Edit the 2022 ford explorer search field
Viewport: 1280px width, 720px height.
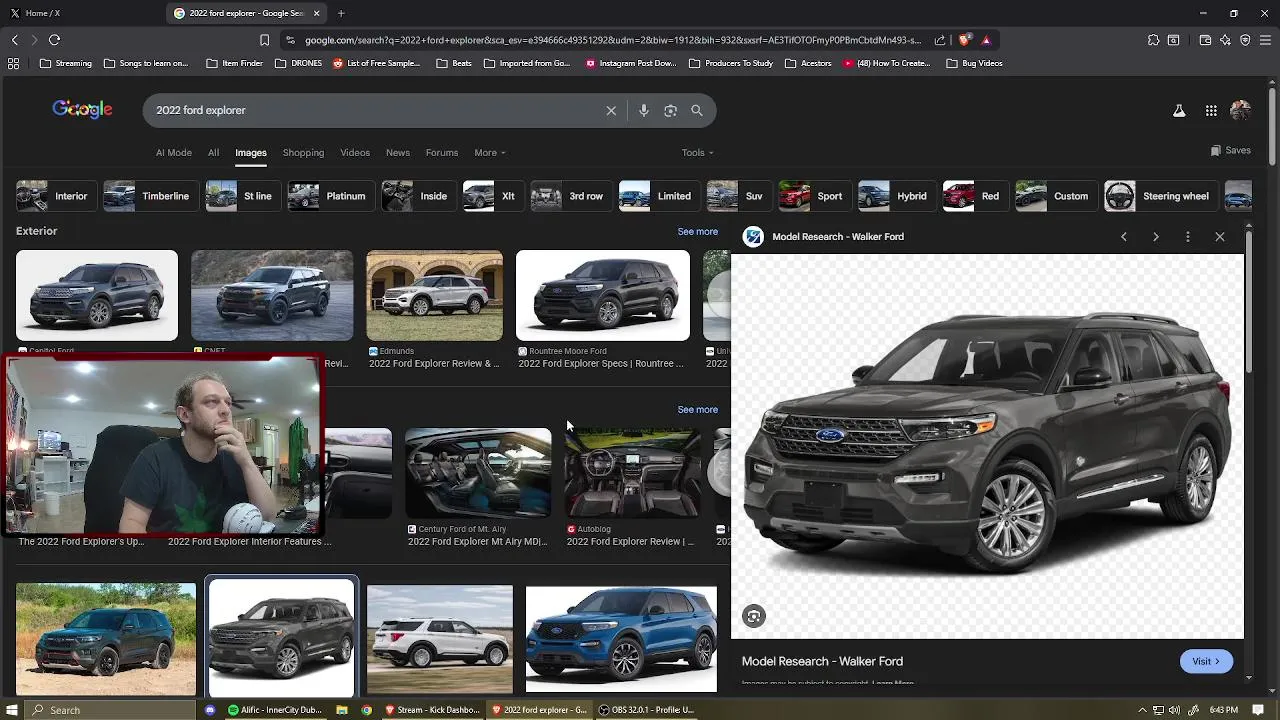(x=375, y=110)
